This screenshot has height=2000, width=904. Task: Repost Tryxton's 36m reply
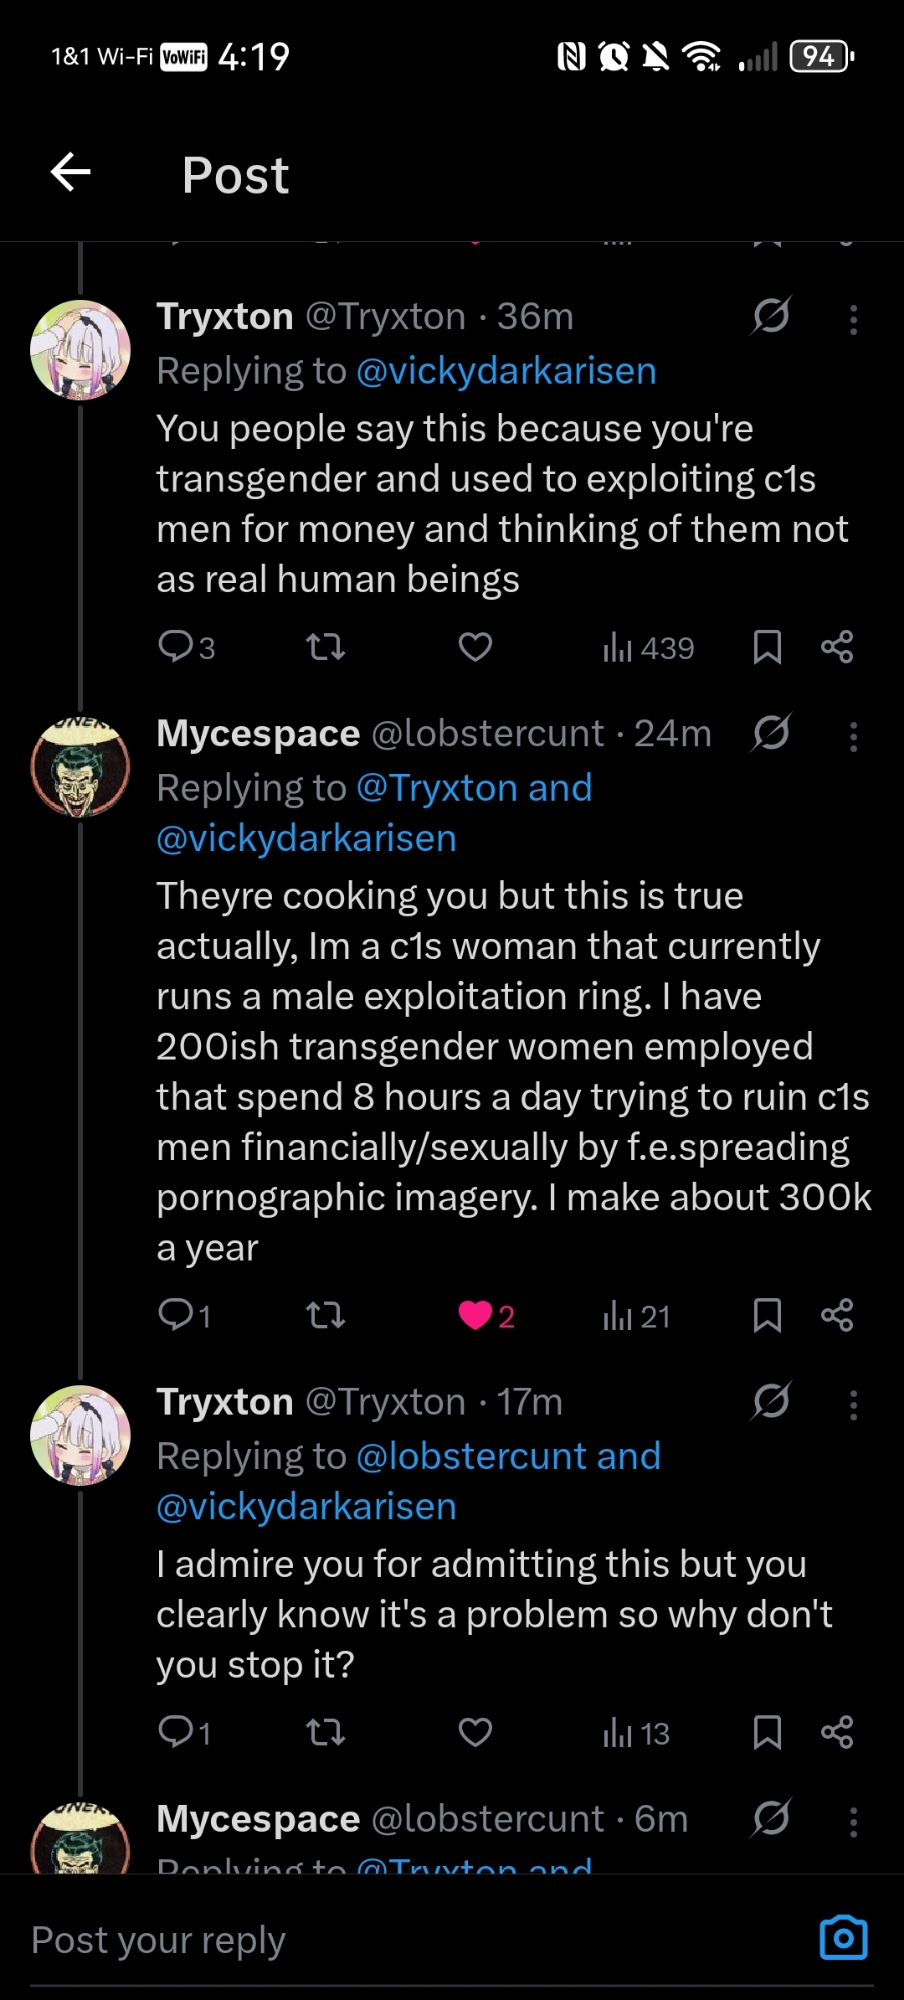tap(325, 648)
